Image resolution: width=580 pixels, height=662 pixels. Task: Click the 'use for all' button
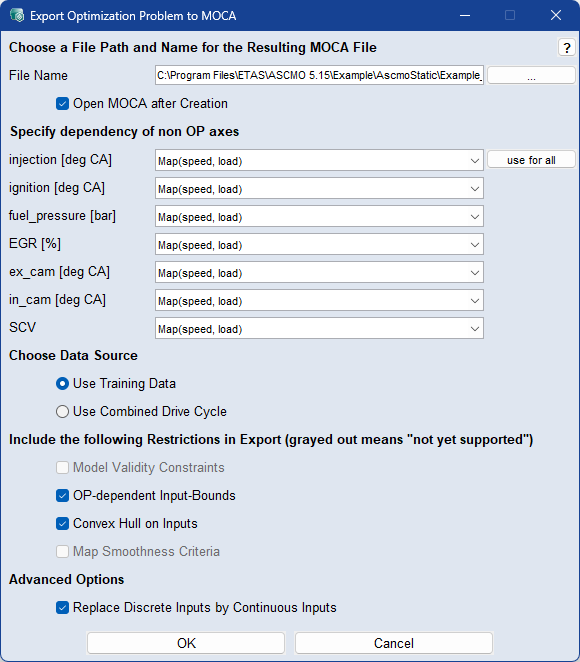(531, 160)
